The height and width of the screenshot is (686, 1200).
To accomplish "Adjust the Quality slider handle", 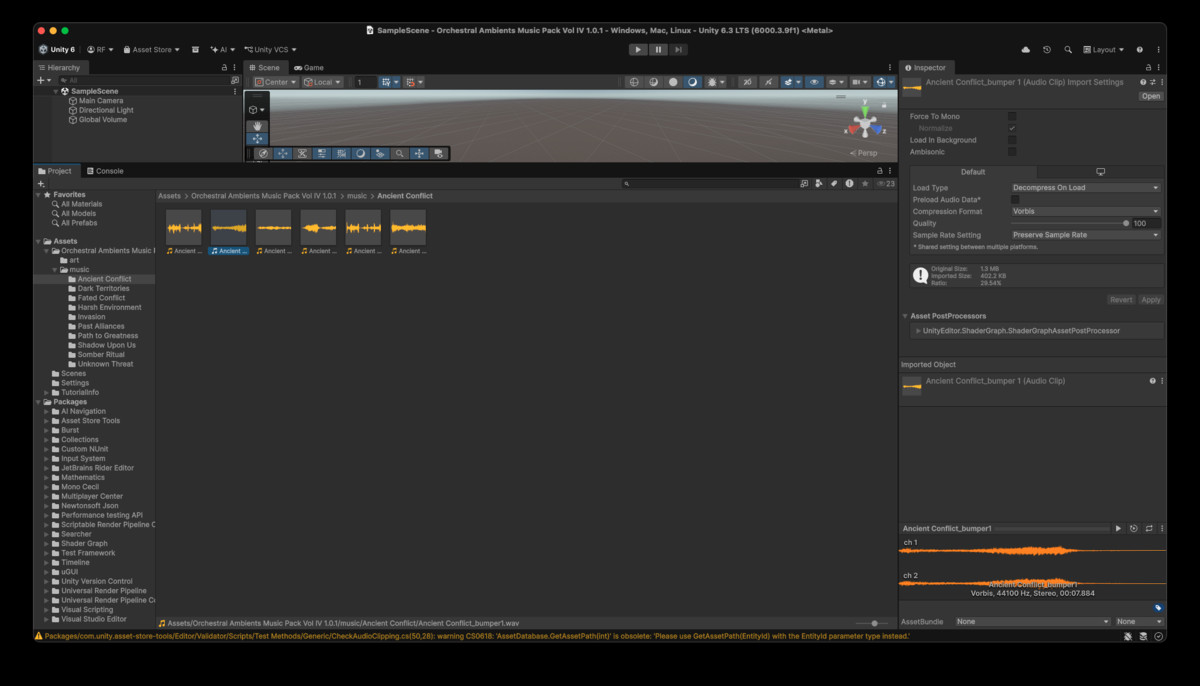I will [1126, 223].
